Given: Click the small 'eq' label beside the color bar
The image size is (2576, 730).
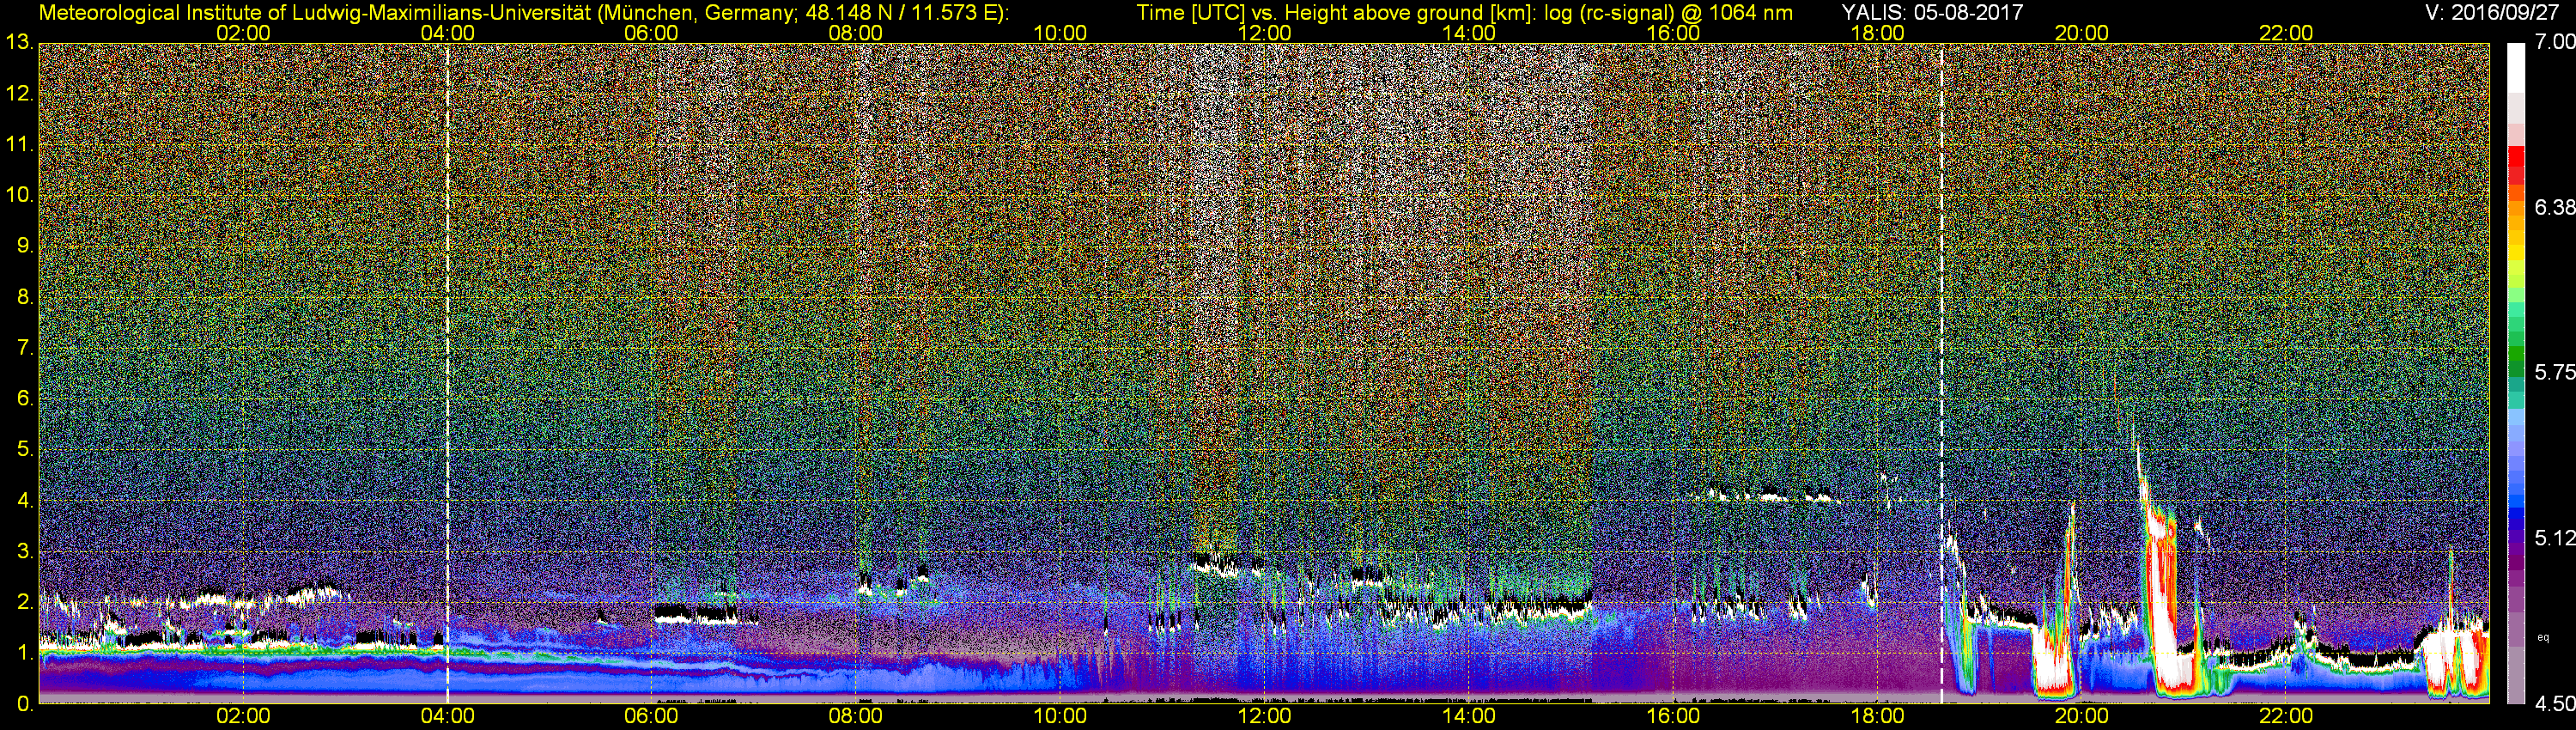Looking at the screenshot, I should coord(2542,636).
